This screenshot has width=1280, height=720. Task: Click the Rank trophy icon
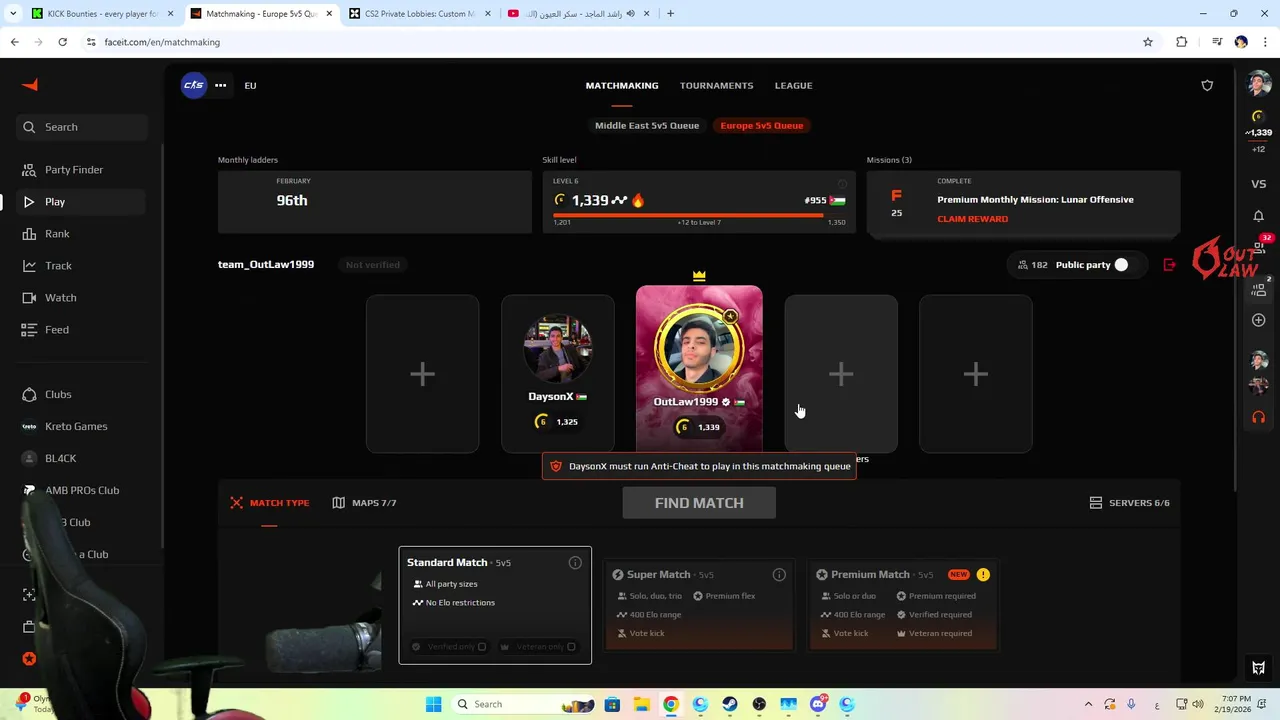(x=29, y=234)
